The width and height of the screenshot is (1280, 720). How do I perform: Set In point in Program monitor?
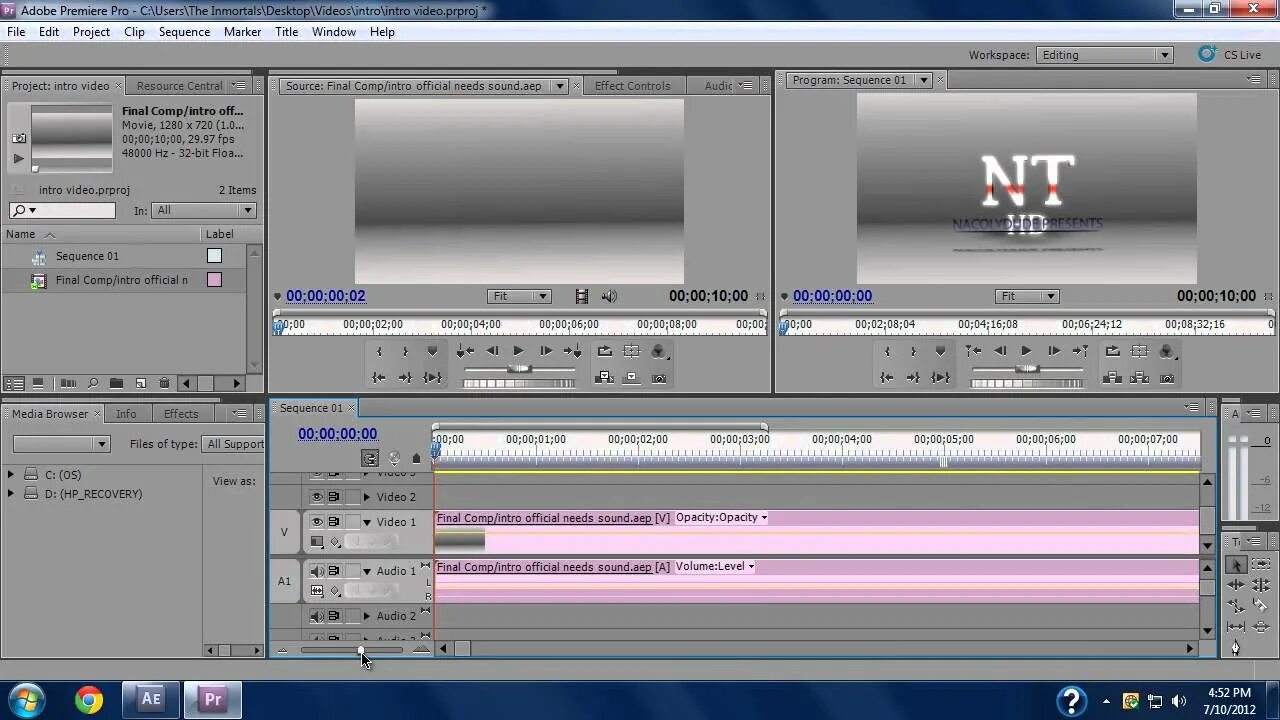[887, 351]
